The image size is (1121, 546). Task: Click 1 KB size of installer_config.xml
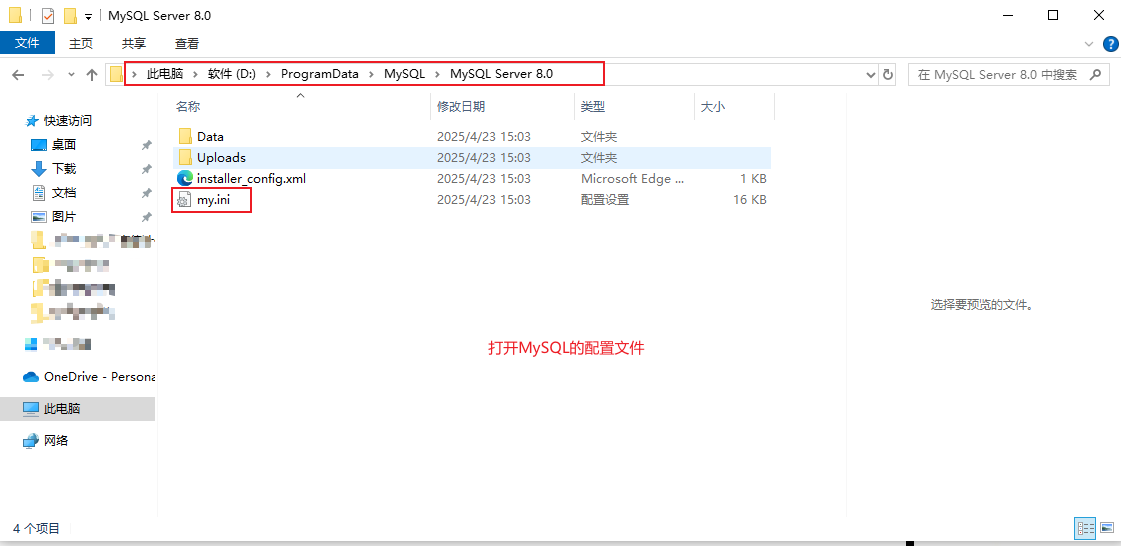click(x=754, y=179)
